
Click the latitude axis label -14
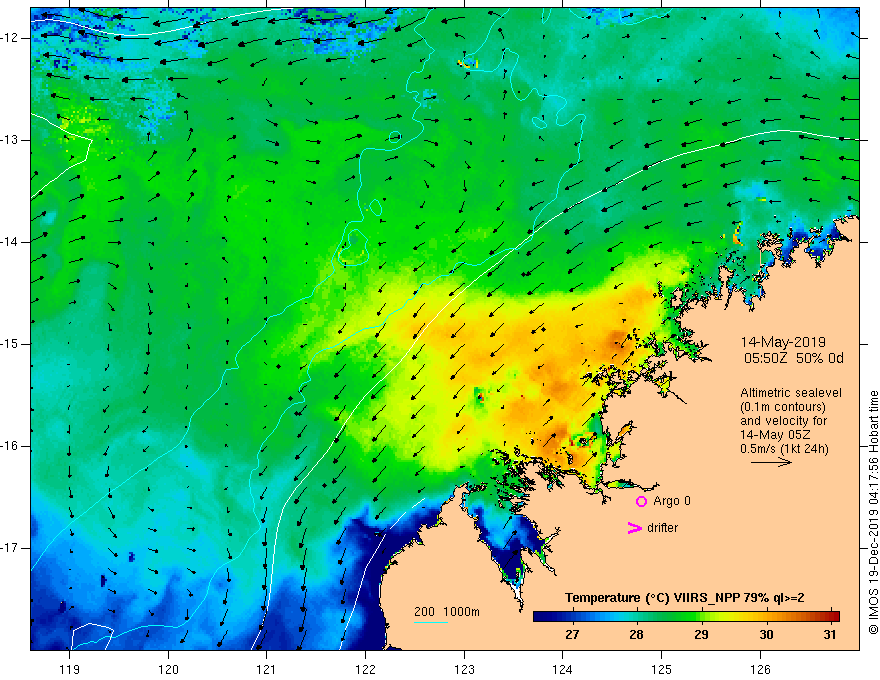(x=10, y=242)
